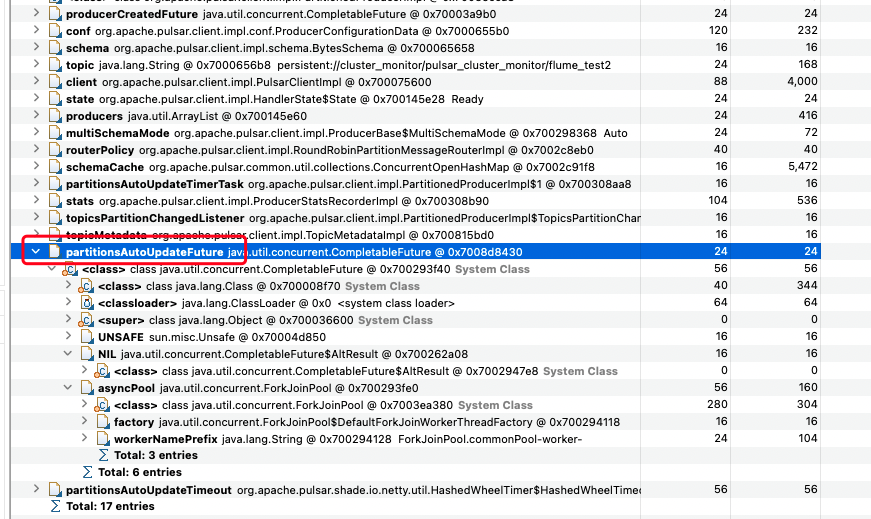The image size is (871, 519).
Task: Click the partitionsAutoUpdateTimeout object icon
Action: [54, 490]
